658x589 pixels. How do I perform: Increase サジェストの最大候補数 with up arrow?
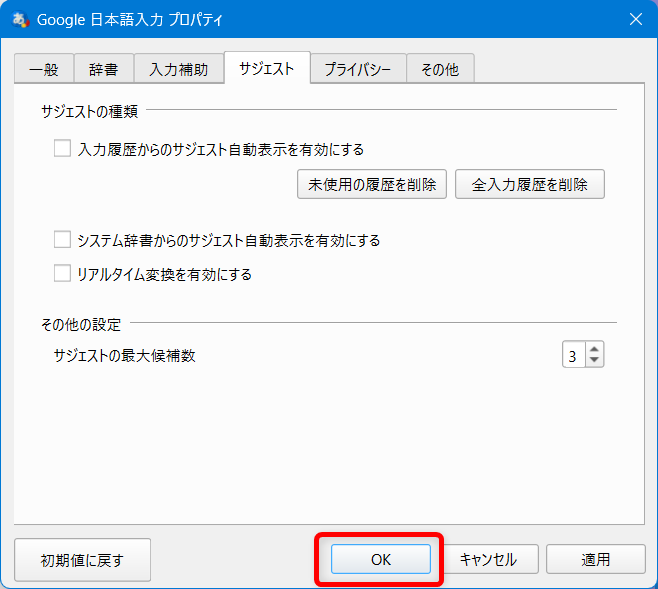point(594,349)
